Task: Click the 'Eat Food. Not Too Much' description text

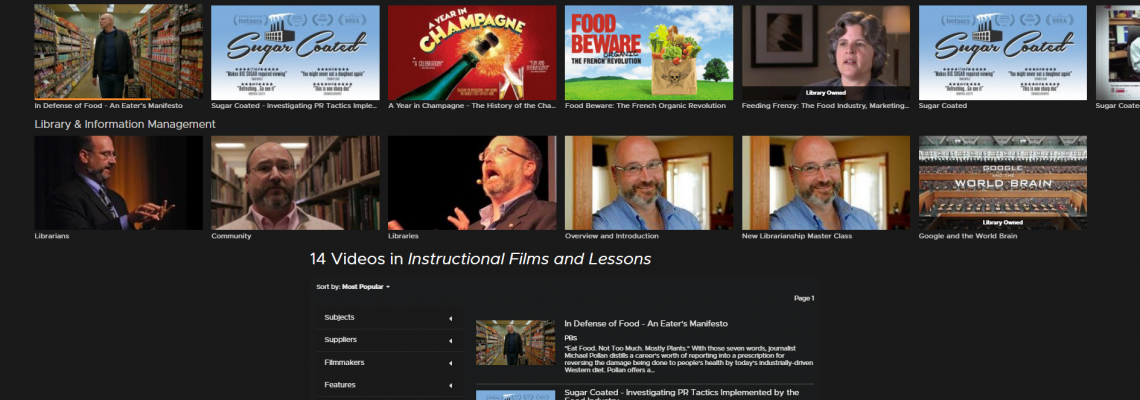Action: (x=689, y=359)
